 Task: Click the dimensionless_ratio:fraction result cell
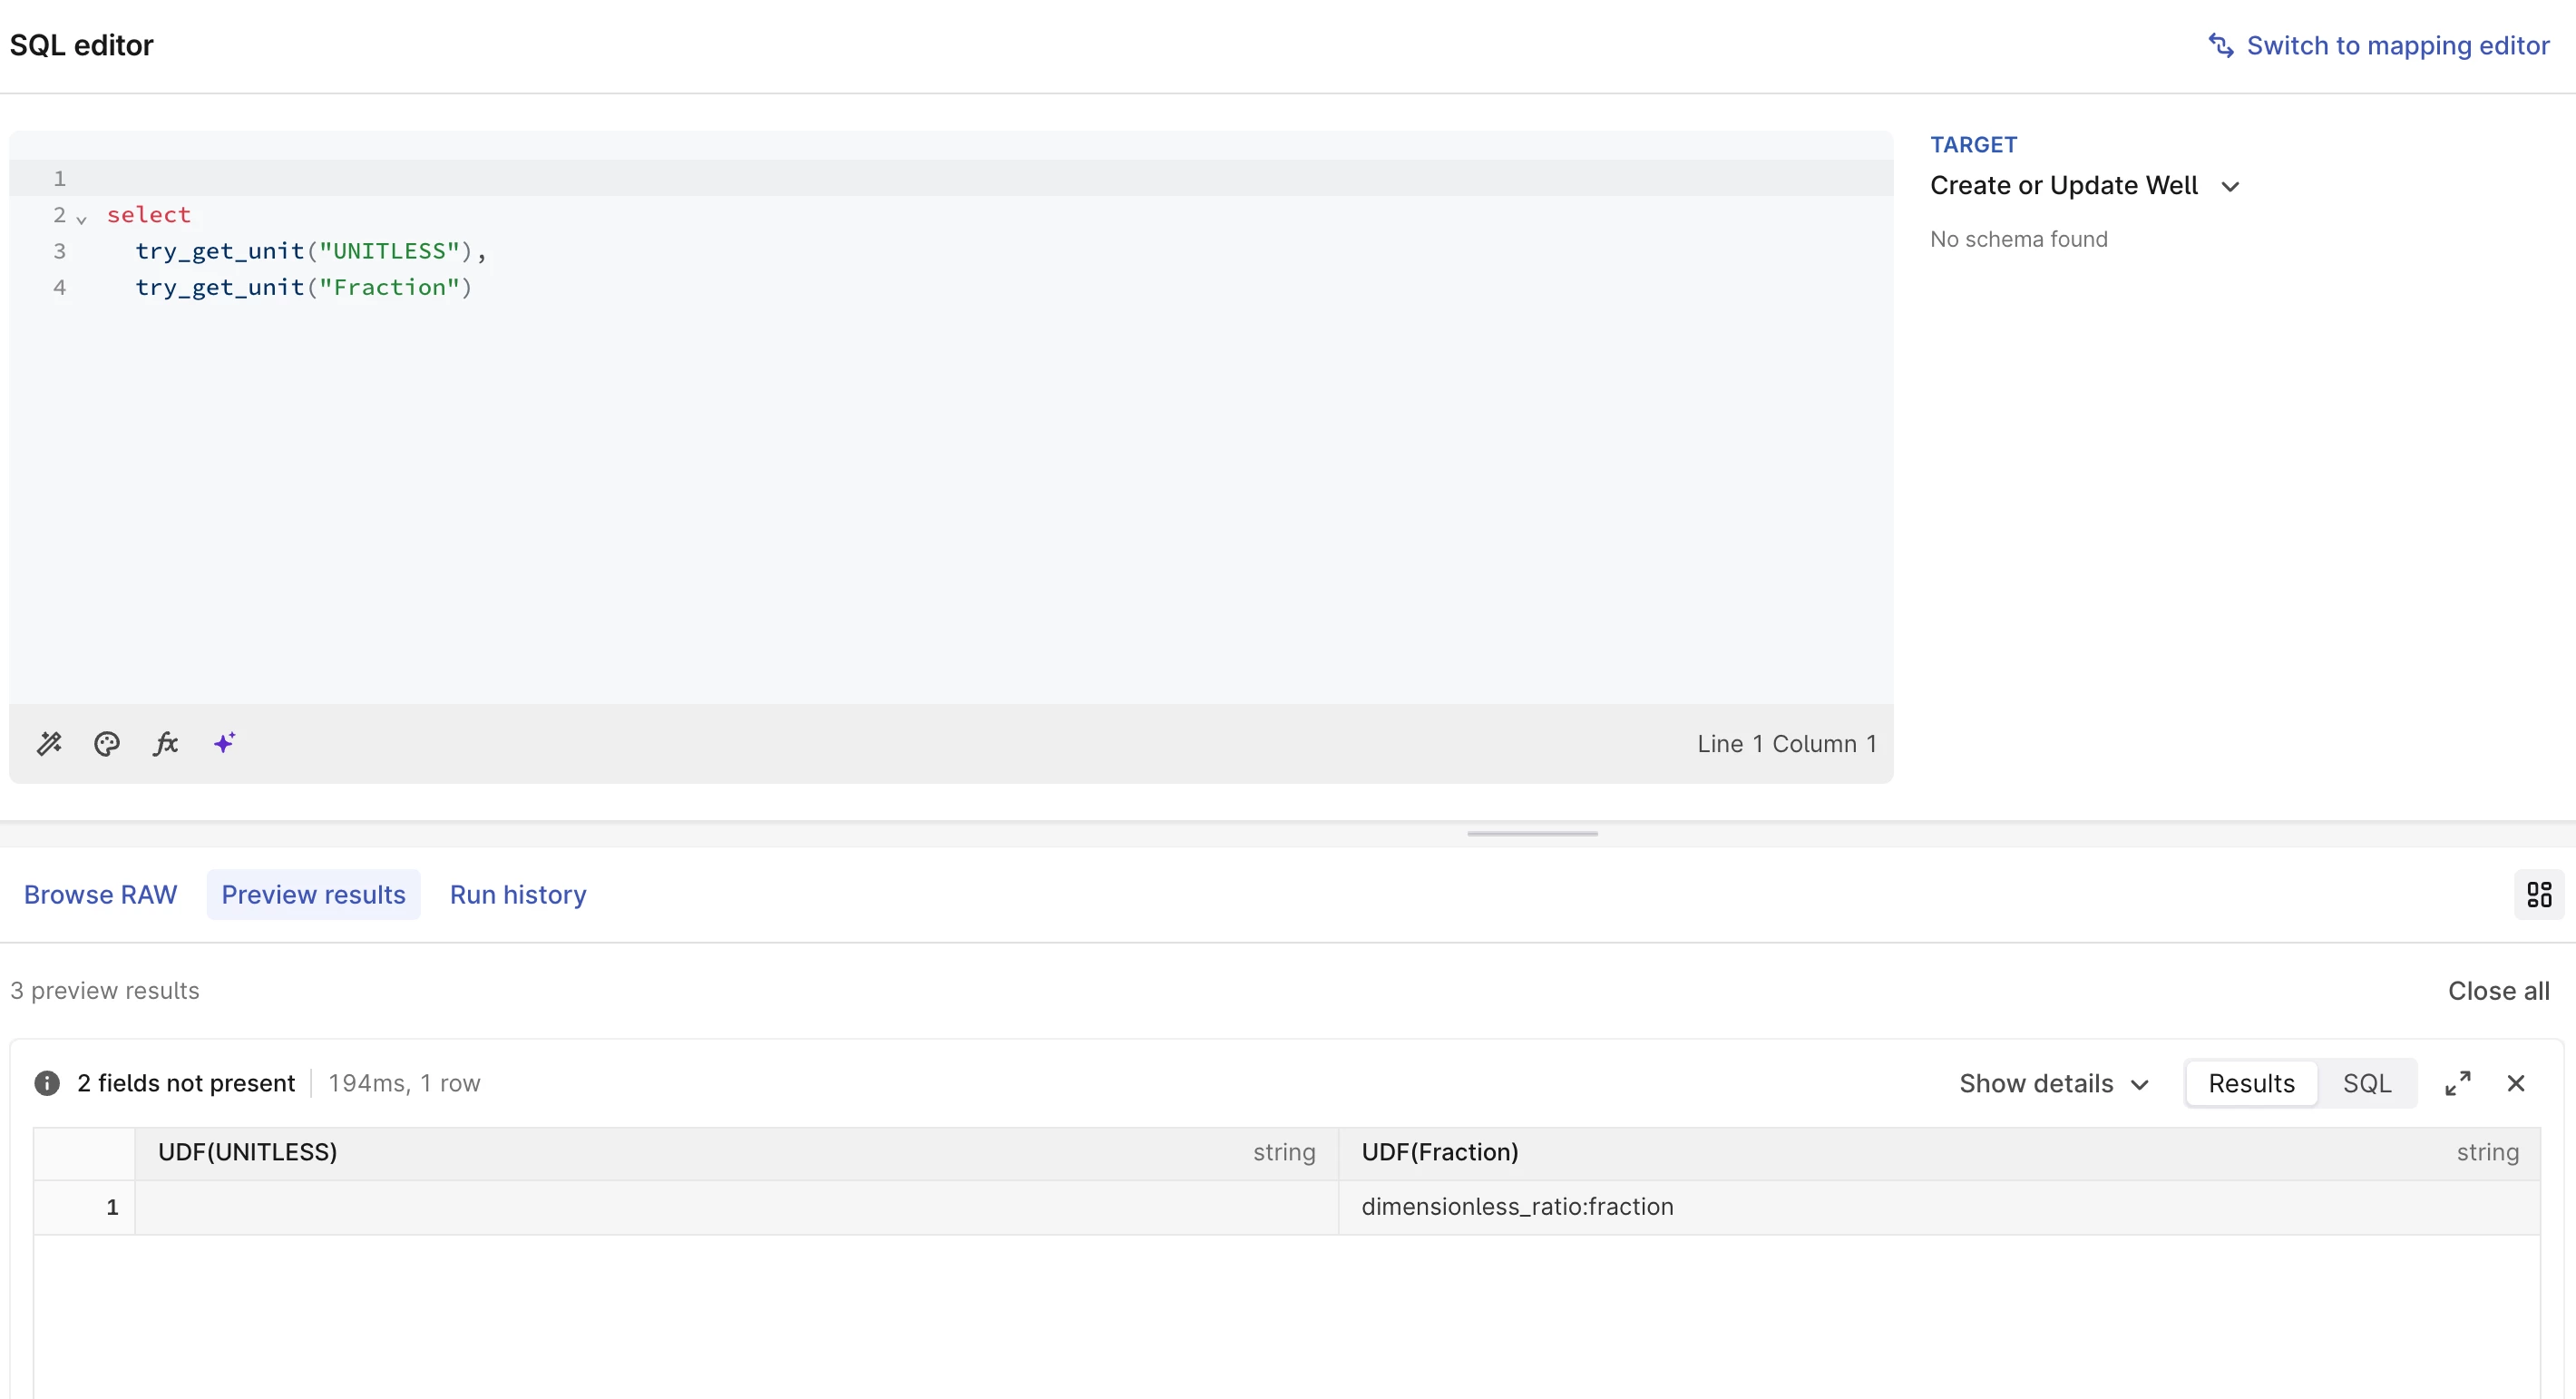pos(1516,1207)
